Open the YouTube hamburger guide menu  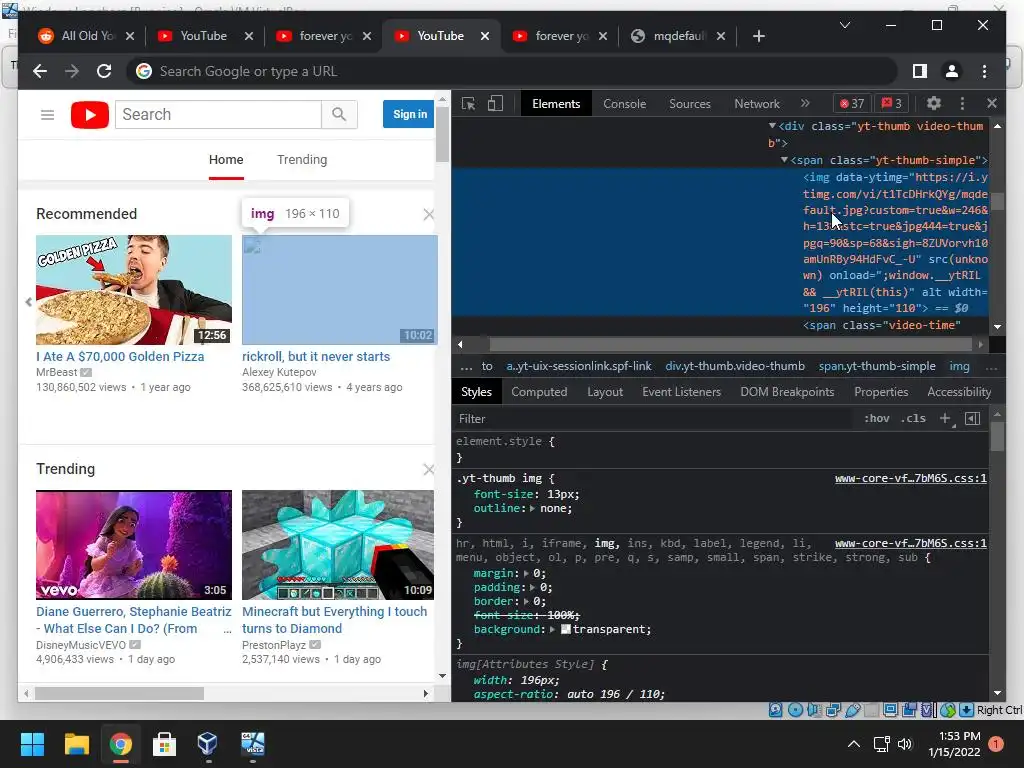(47, 115)
